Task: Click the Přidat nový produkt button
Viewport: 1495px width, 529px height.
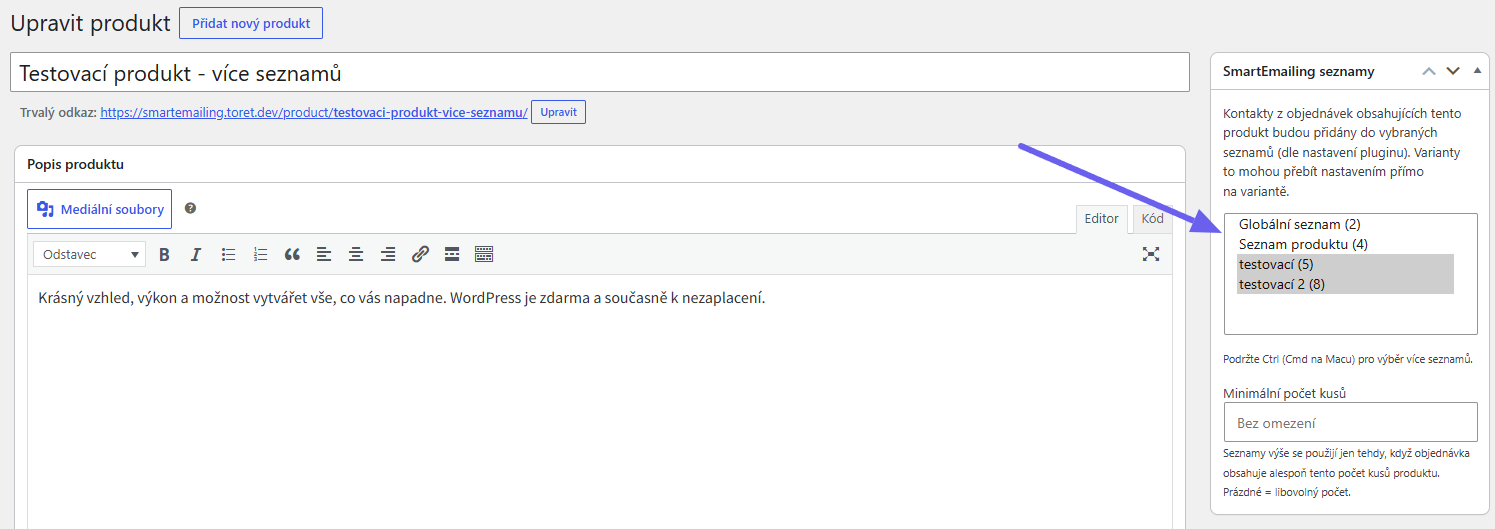Action: point(251,23)
